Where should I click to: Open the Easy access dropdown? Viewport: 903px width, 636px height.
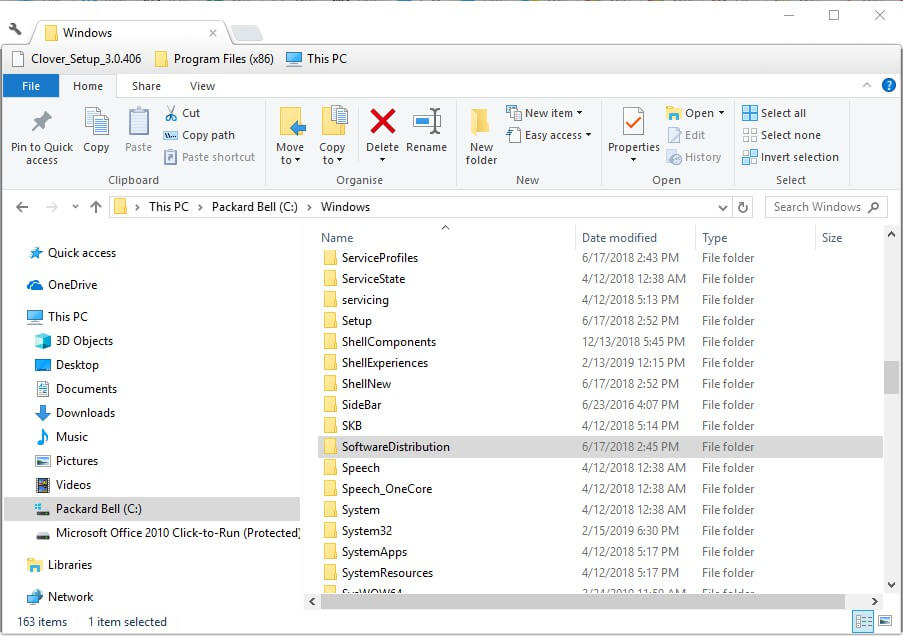pos(549,135)
